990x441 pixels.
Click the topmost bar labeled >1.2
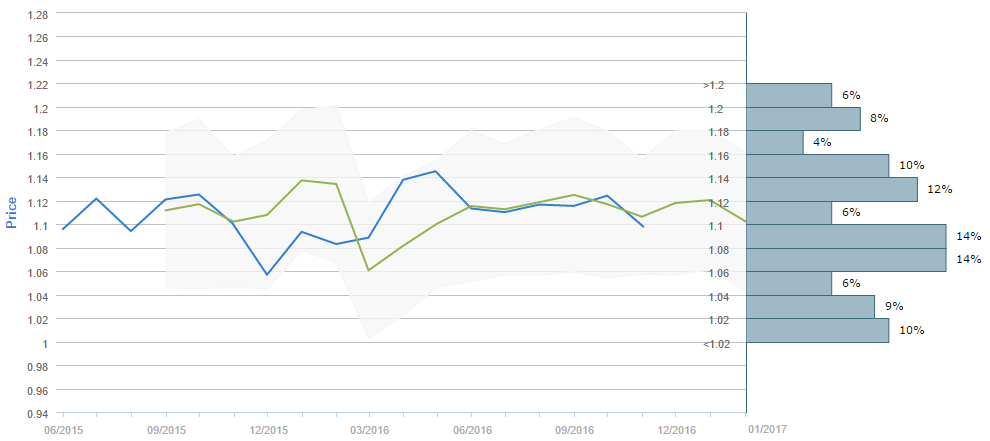coord(789,95)
